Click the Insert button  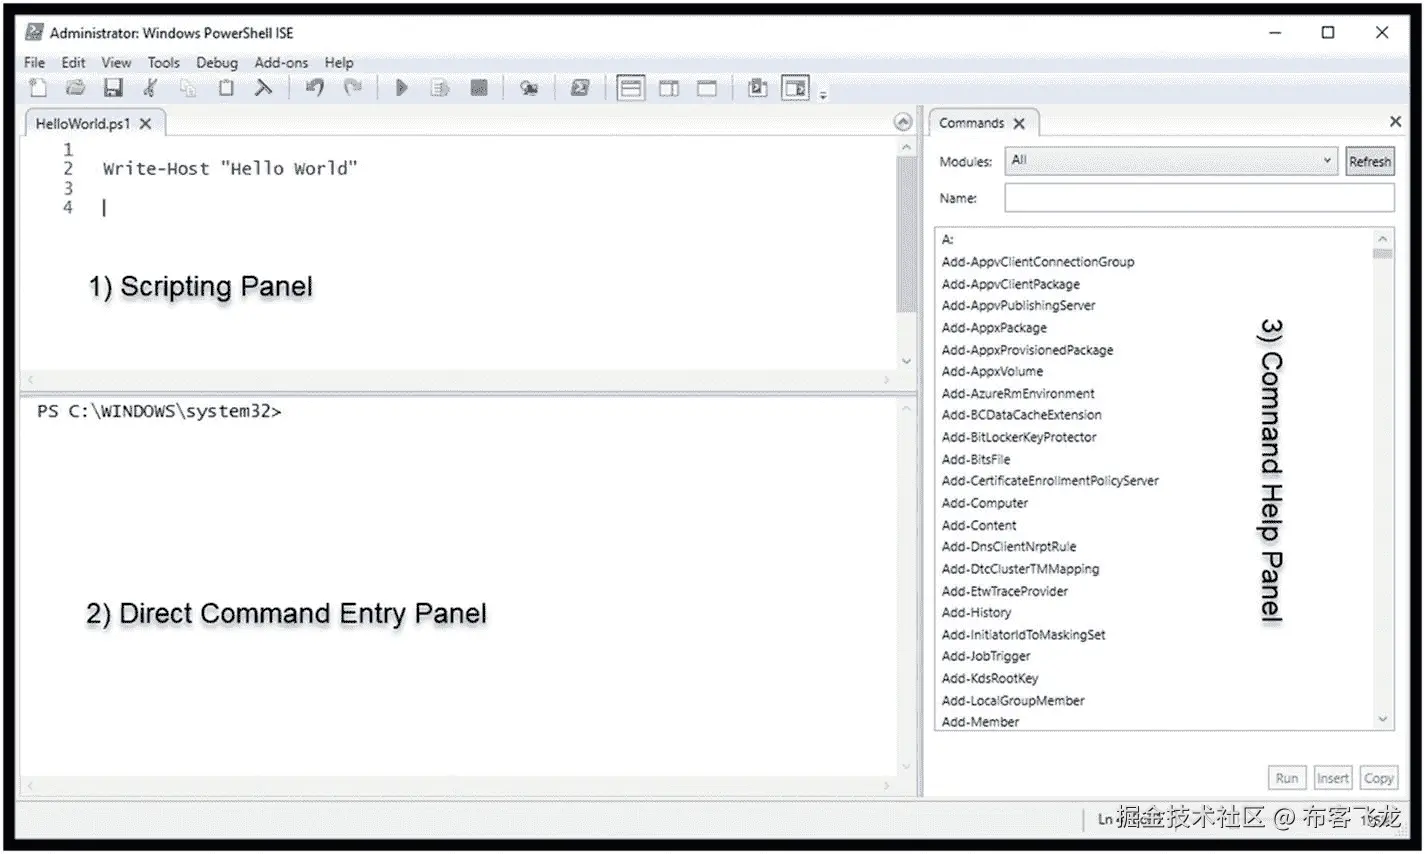[1332, 778]
